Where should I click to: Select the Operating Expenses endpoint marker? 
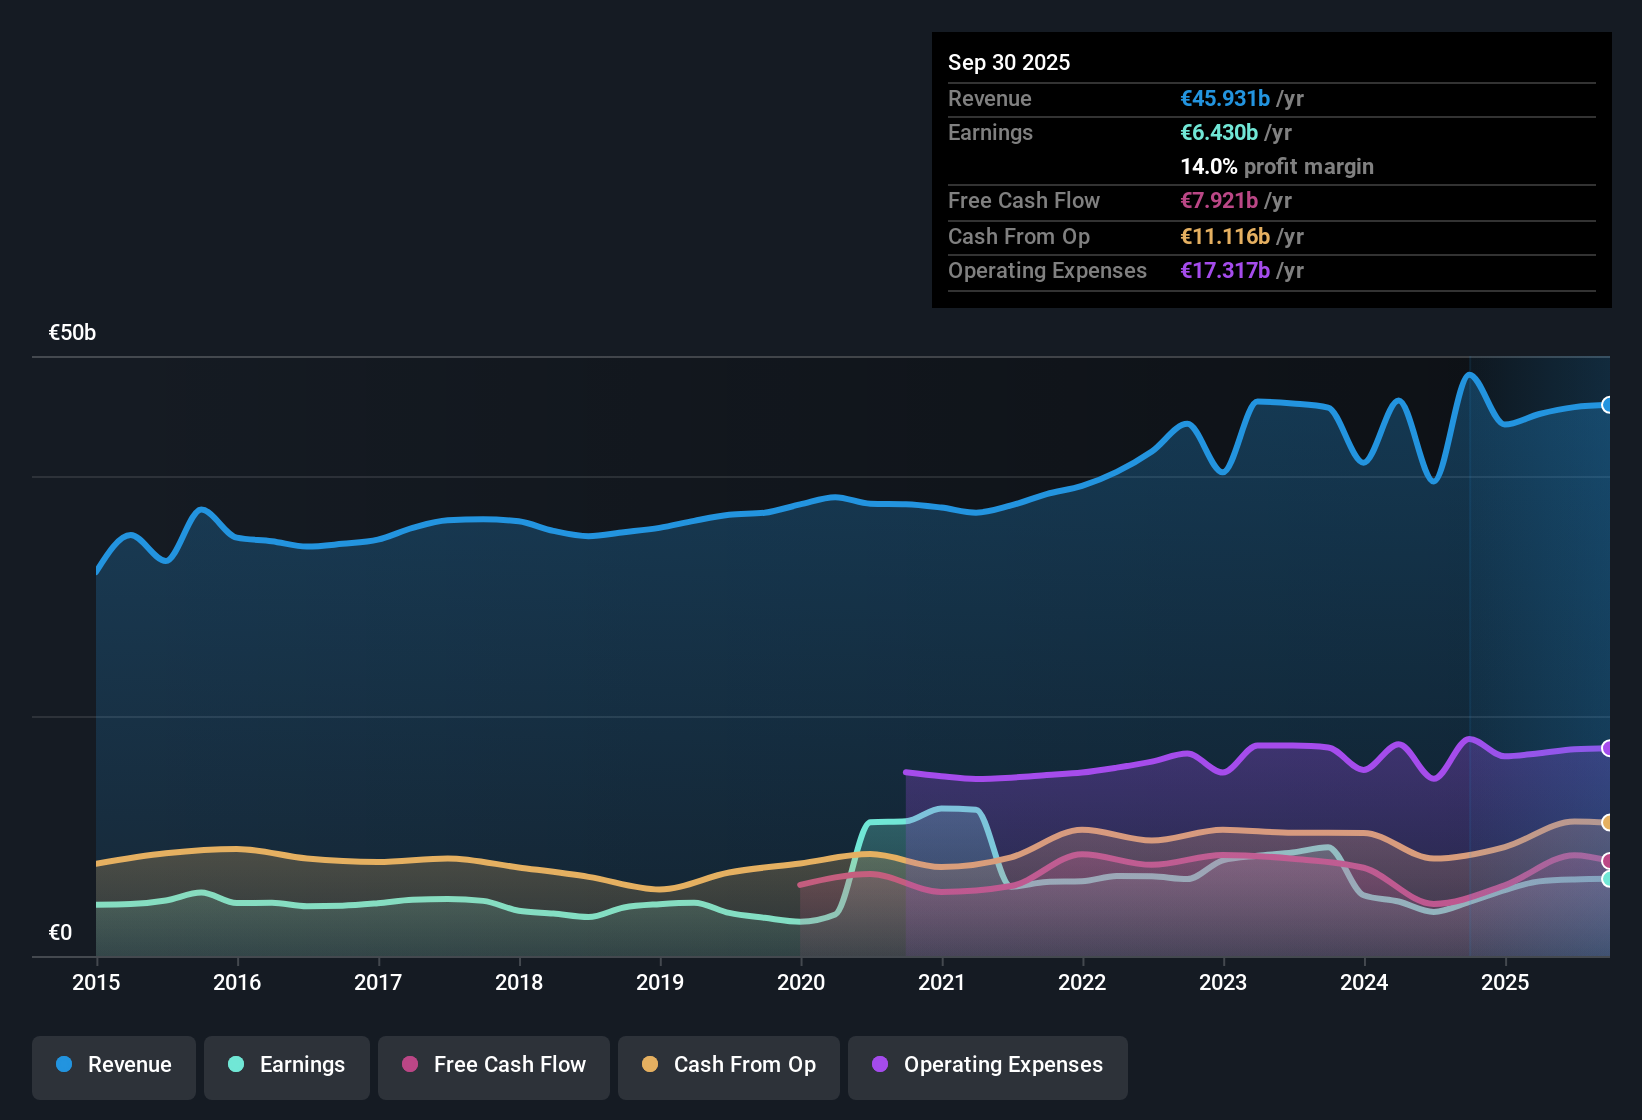pyautogui.click(x=1608, y=748)
